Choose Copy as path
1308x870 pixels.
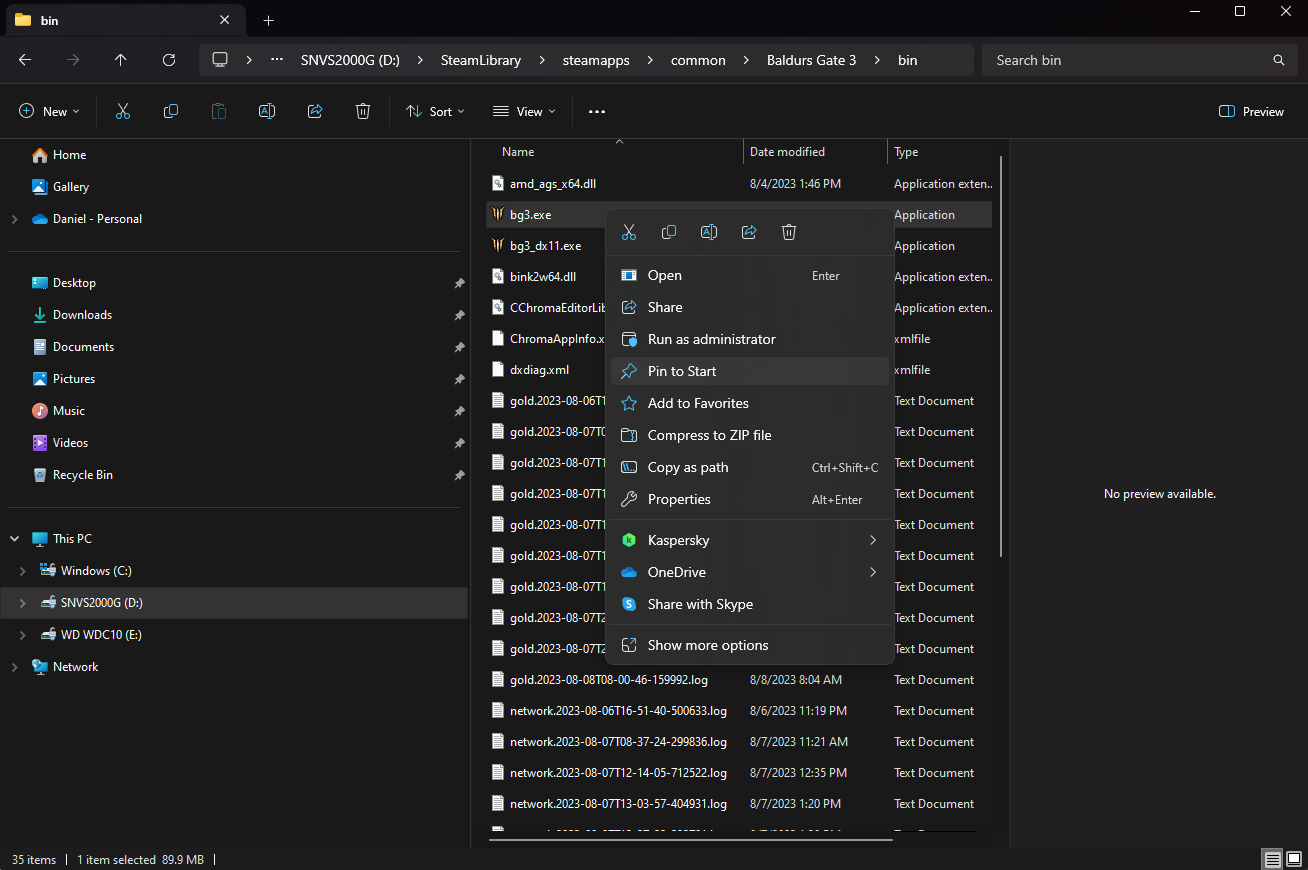(x=749, y=467)
